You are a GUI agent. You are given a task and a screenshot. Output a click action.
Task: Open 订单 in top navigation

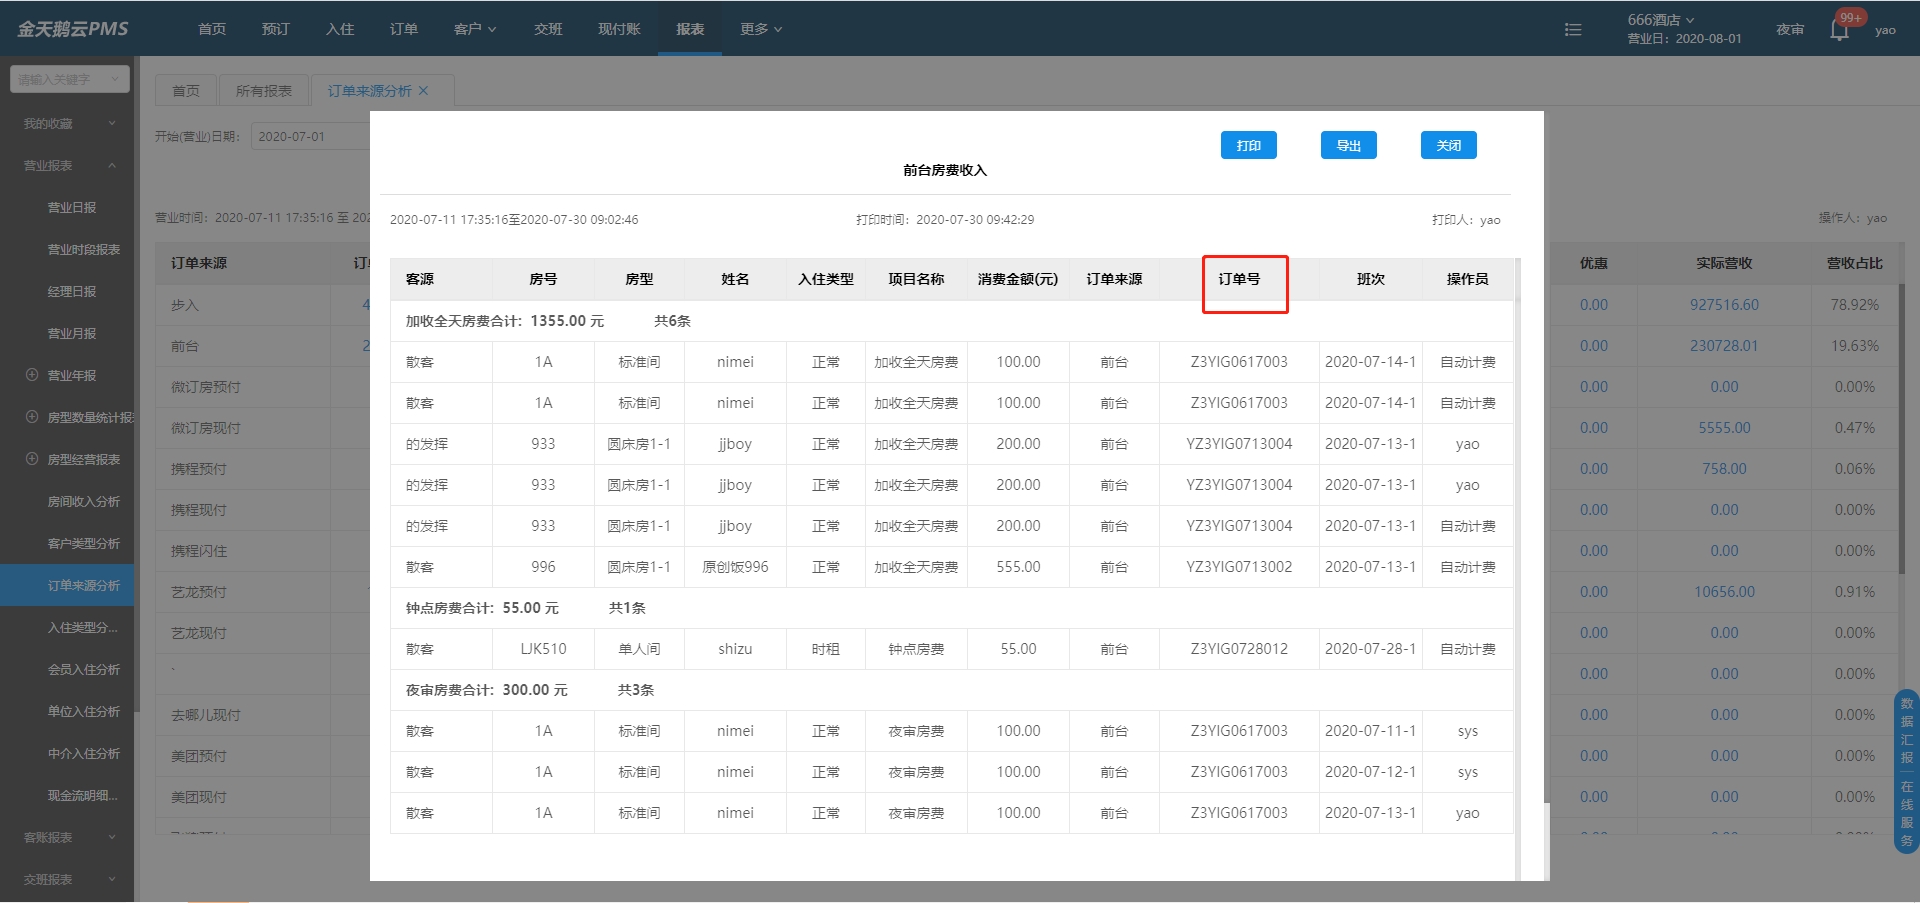point(404,29)
